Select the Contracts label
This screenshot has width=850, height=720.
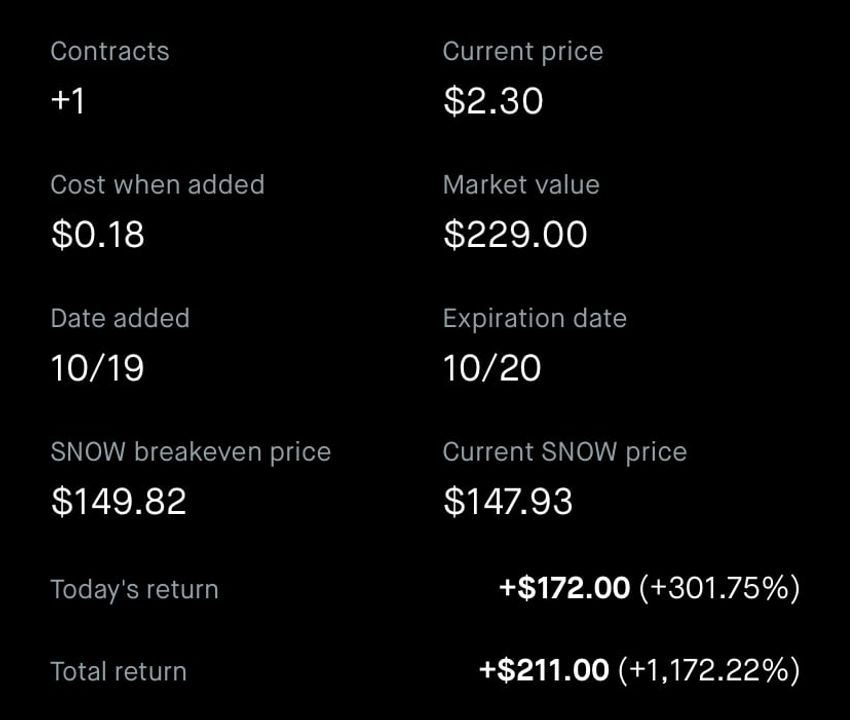pyautogui.click(x=110, y=52)
